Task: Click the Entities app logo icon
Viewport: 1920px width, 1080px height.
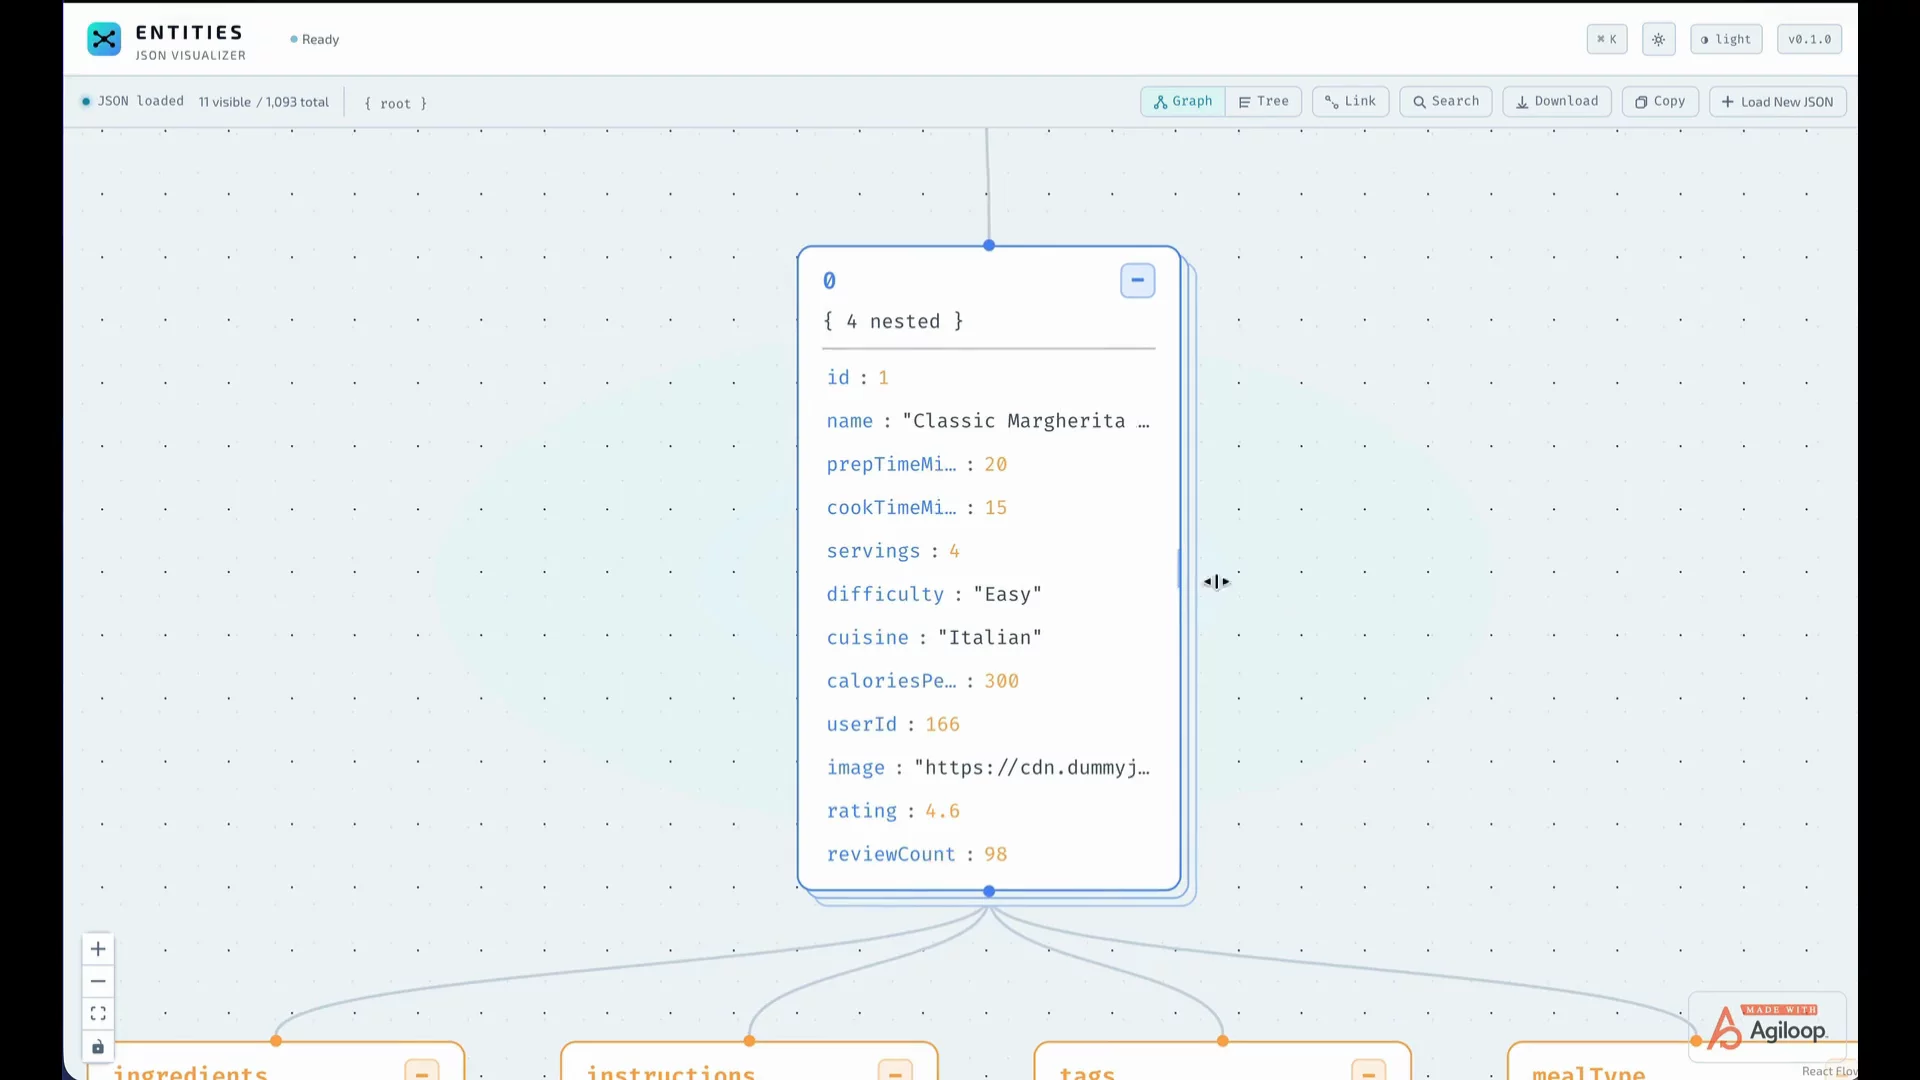Action: [104, 40]
